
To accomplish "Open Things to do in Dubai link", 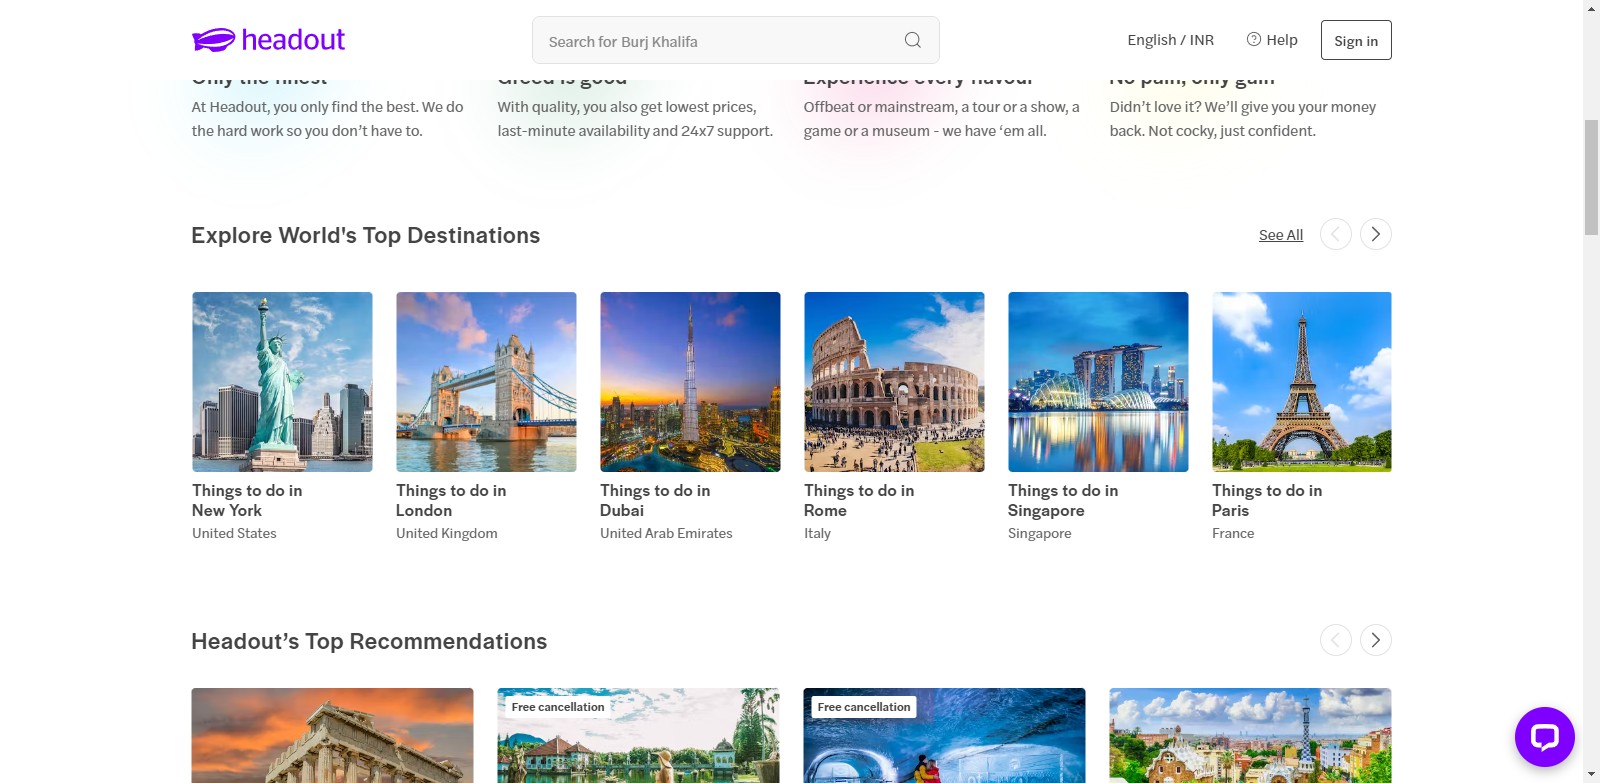I will click(x=655, y=500).
